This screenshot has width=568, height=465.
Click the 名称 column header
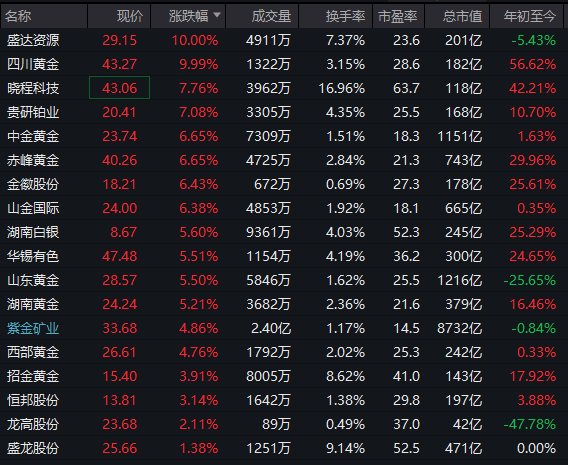point(43,16)
